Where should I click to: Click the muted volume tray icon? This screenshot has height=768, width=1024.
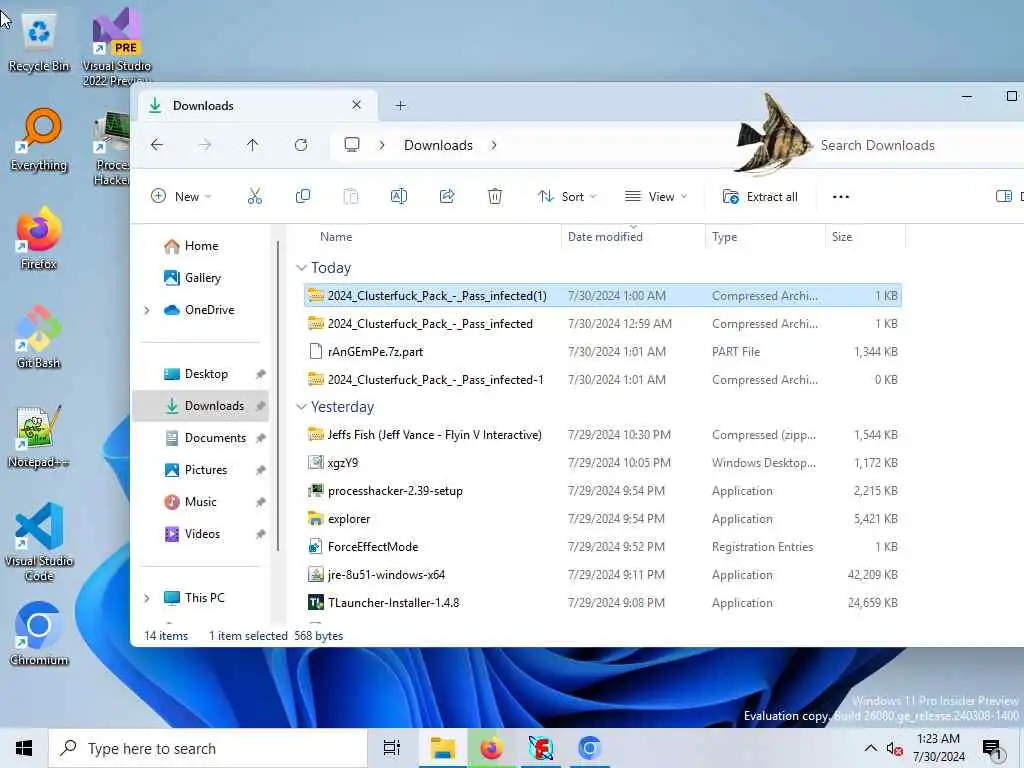coord(894,749)
